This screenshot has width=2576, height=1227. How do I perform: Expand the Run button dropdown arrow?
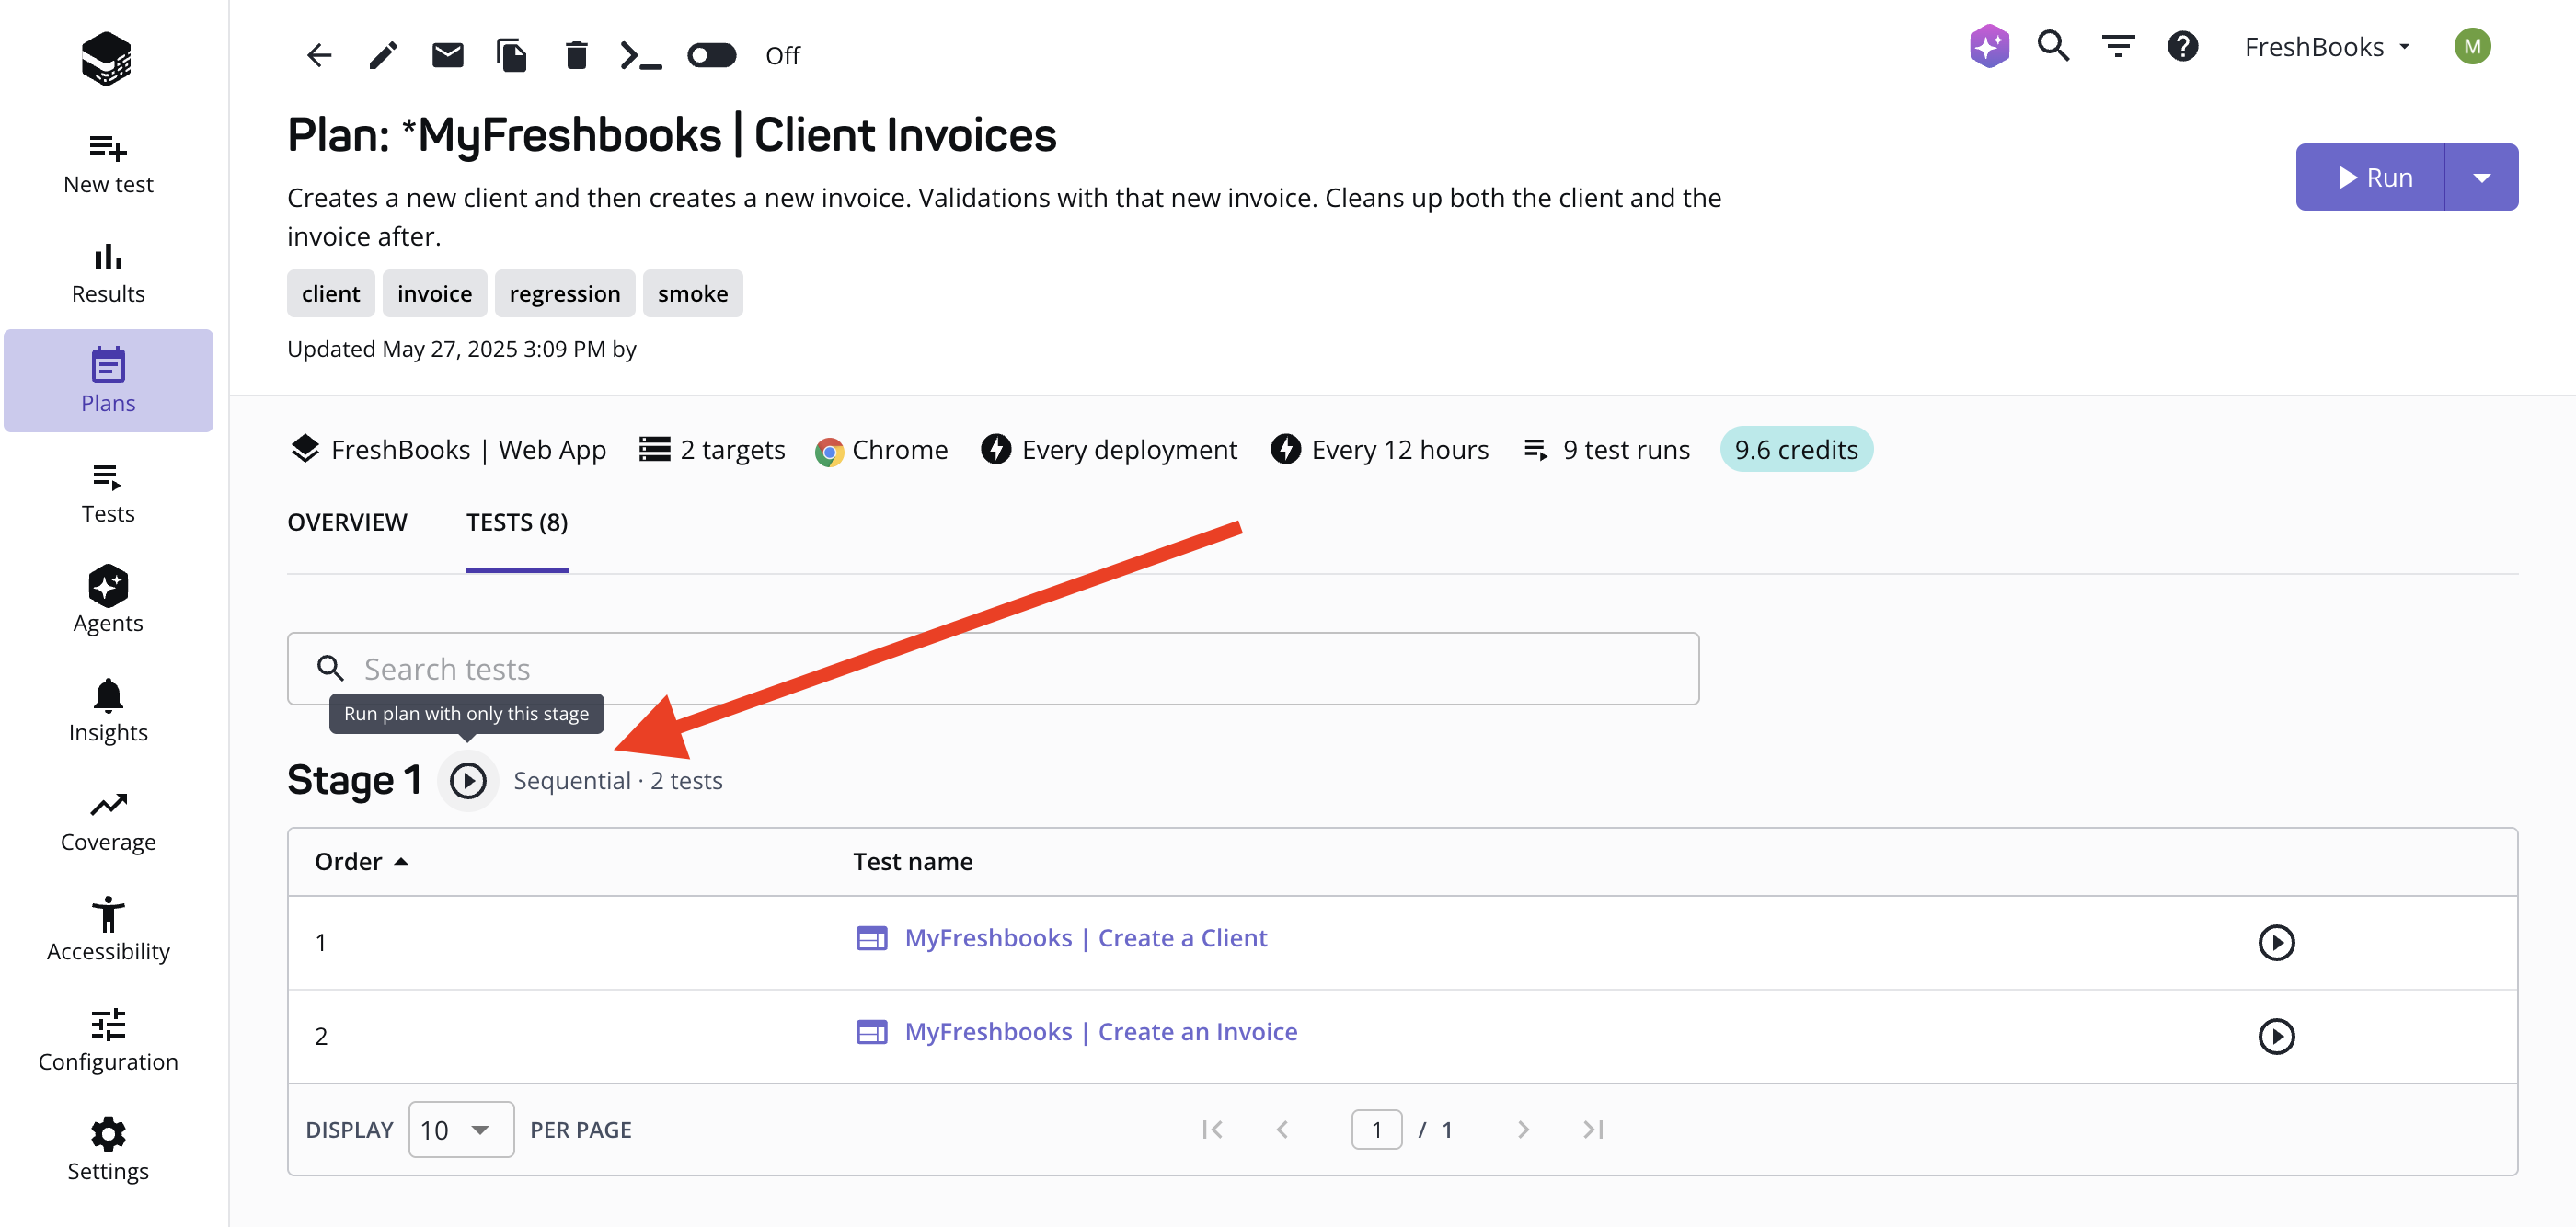click(x=2481, y=177)
